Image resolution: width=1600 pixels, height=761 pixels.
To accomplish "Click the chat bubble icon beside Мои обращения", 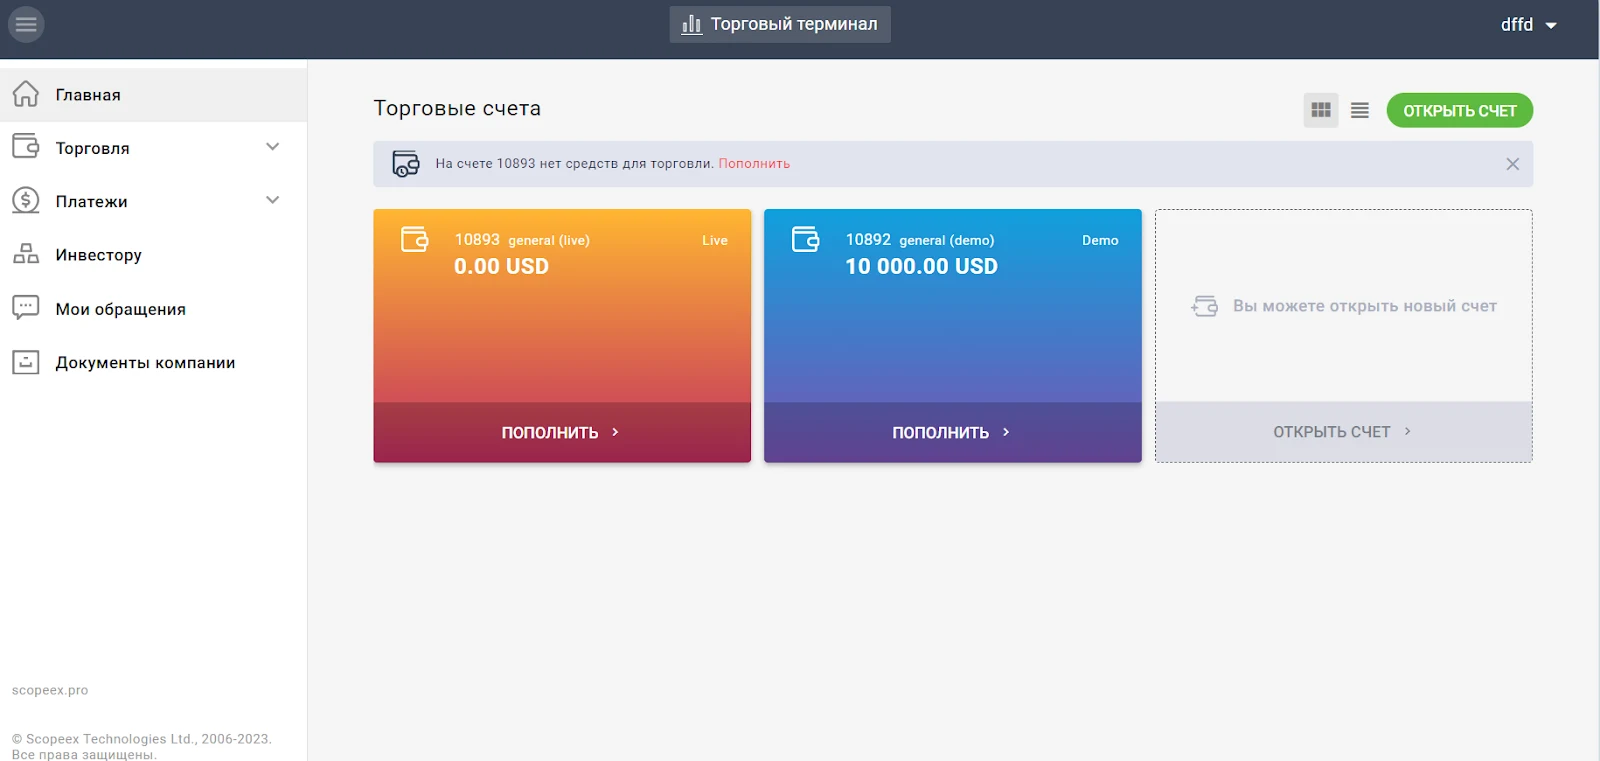I will [26, 307].
